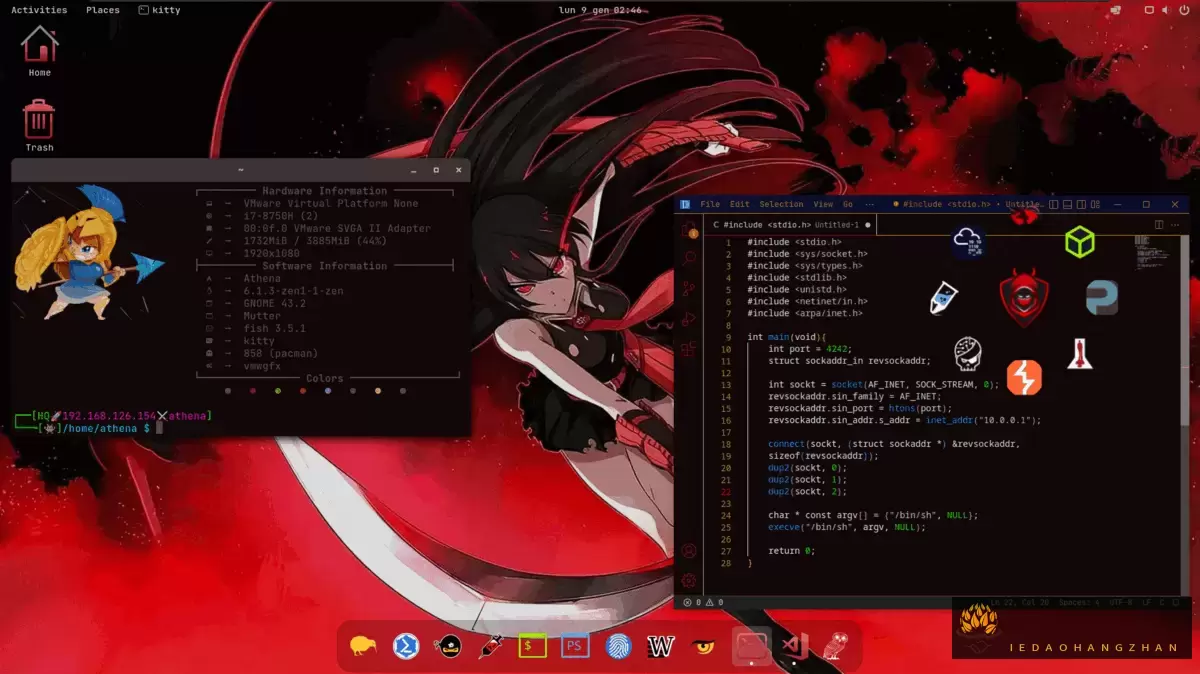Open the View menu in VS Code
Image resolution: width=1200 pixels, height=674 pixels.
click(x=823, y=204)
